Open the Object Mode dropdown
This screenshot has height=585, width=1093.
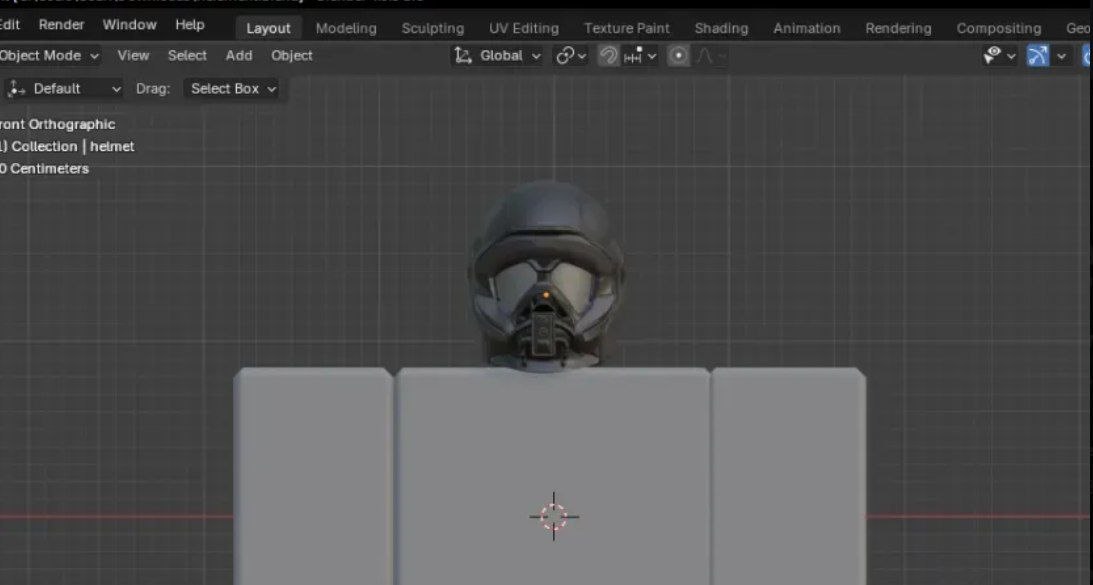[x=49, y=56]
